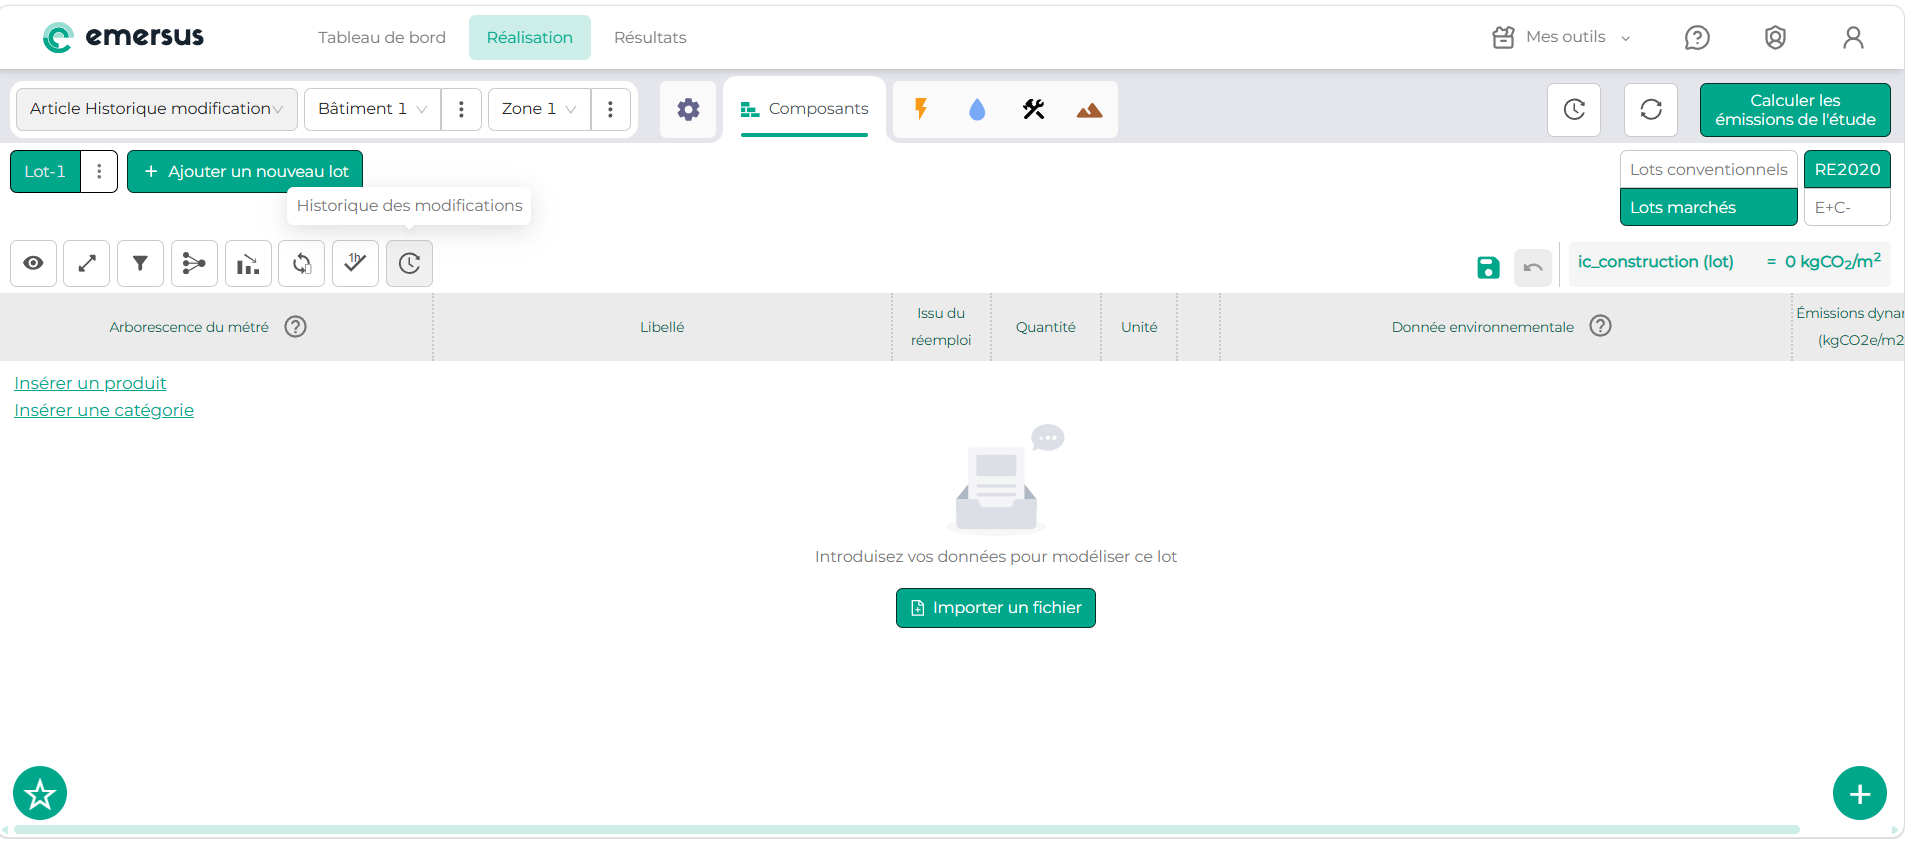Click the horizontal scrollbar at bottom
1906x841 pixels.
[906, 829]
